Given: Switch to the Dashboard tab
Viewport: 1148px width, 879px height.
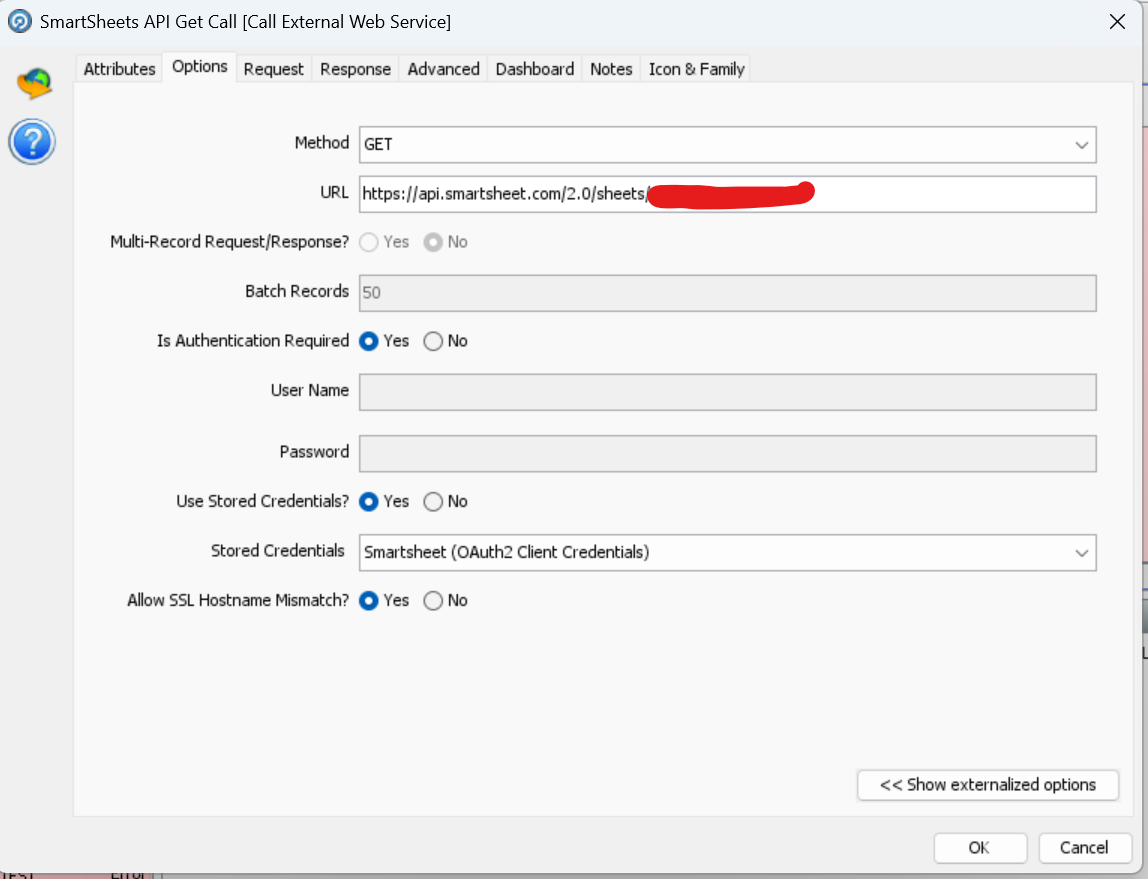Looking at the screenshot, I should click(534, 69).
